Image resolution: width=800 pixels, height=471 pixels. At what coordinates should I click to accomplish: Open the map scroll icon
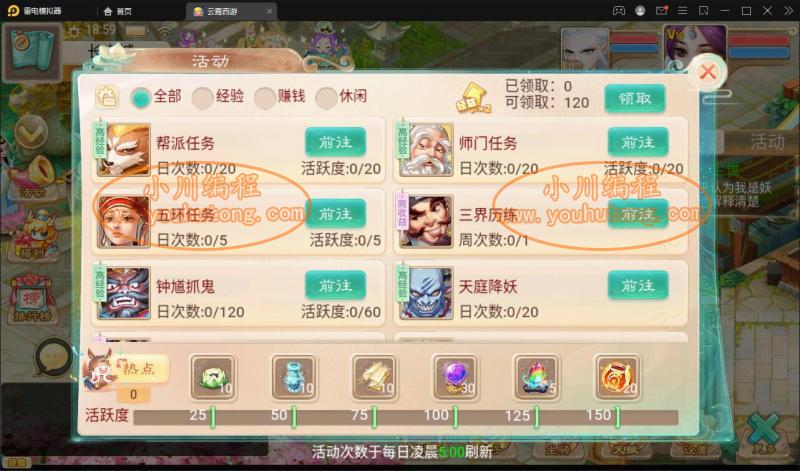(32, 52)
